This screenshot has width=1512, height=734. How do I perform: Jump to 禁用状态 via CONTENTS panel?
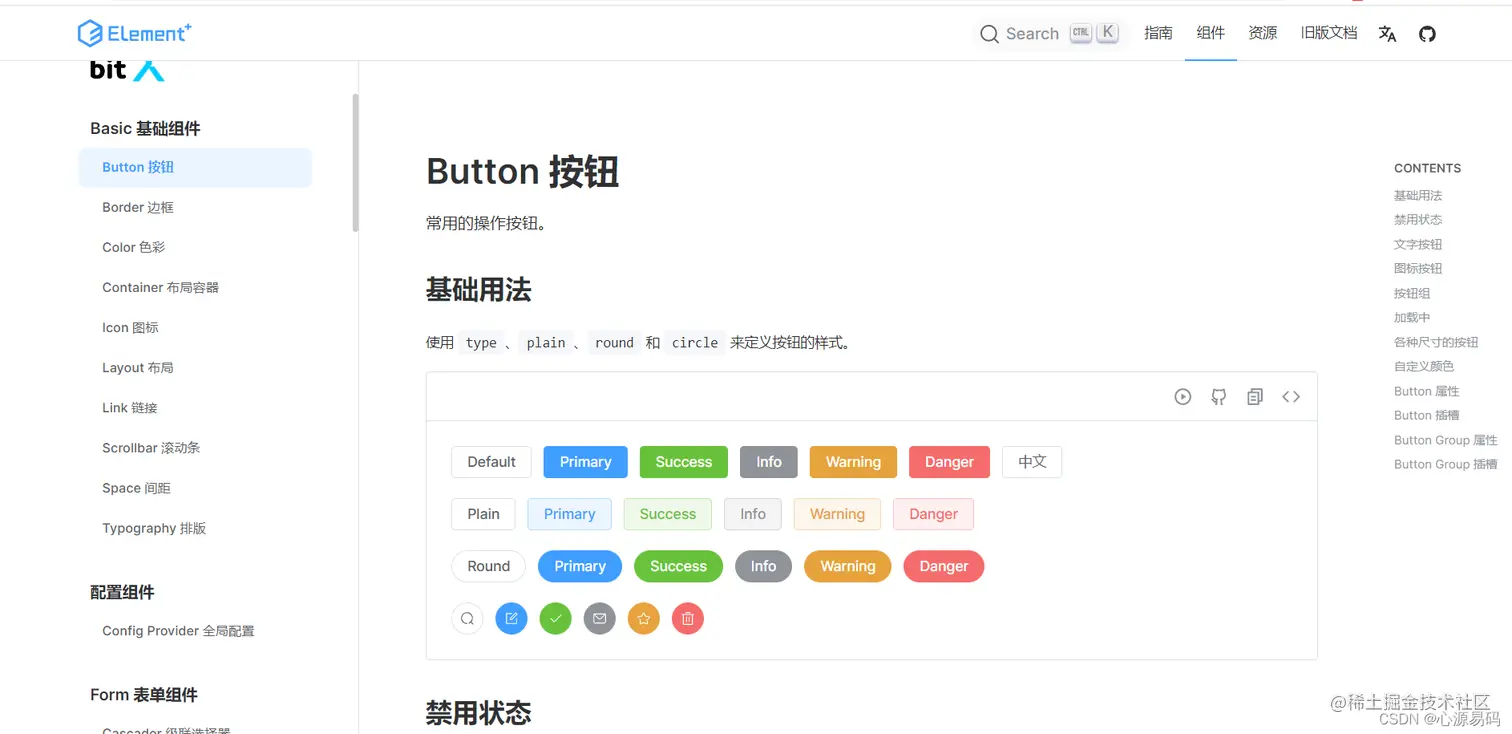[1416, 219]
